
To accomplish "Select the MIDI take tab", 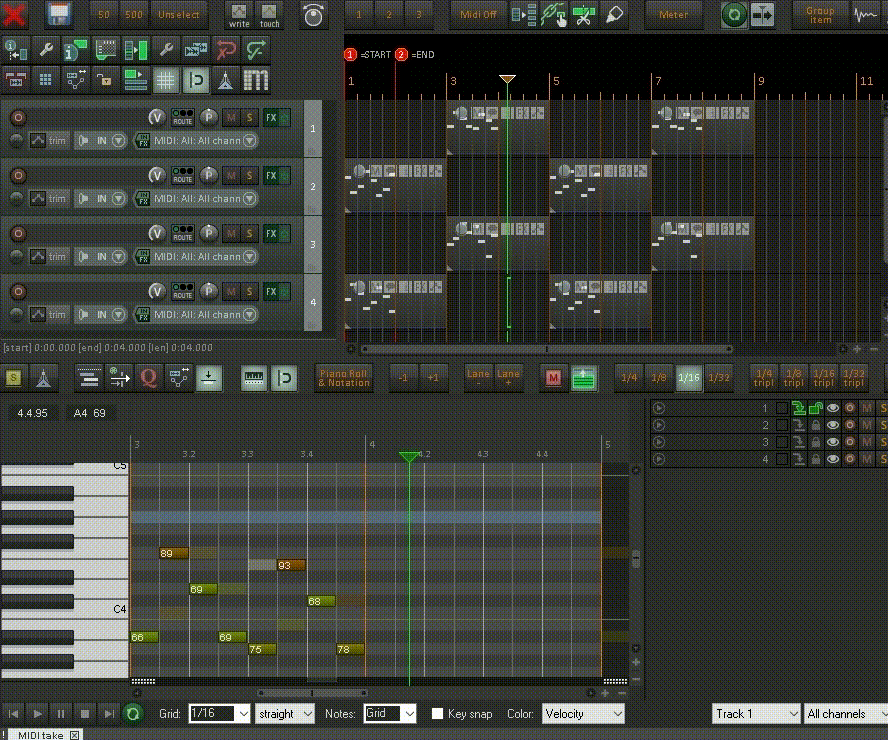I will coord(41,734).
